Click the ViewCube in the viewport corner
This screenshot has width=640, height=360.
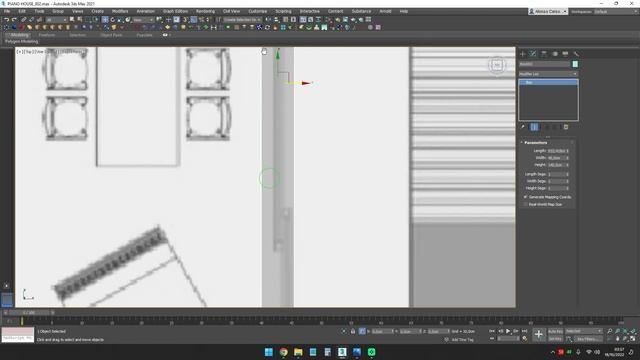coord(497,65)
